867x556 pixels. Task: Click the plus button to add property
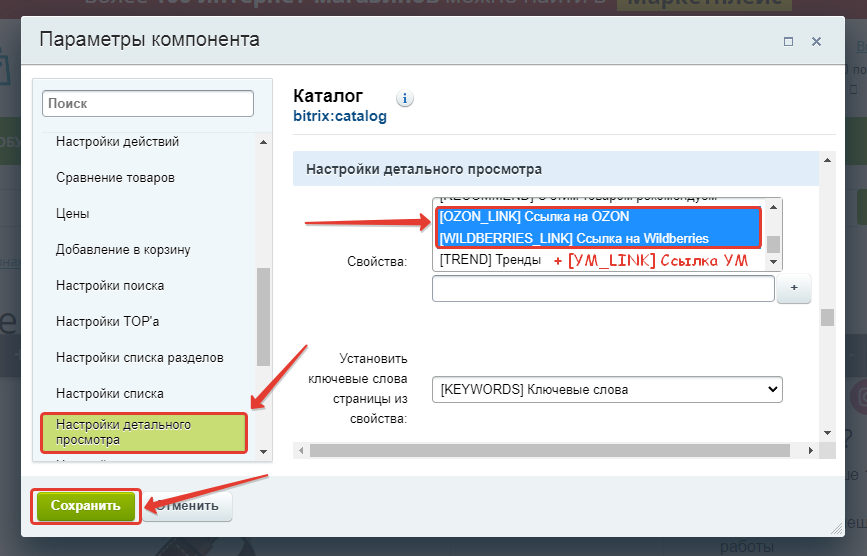point(794,288)
